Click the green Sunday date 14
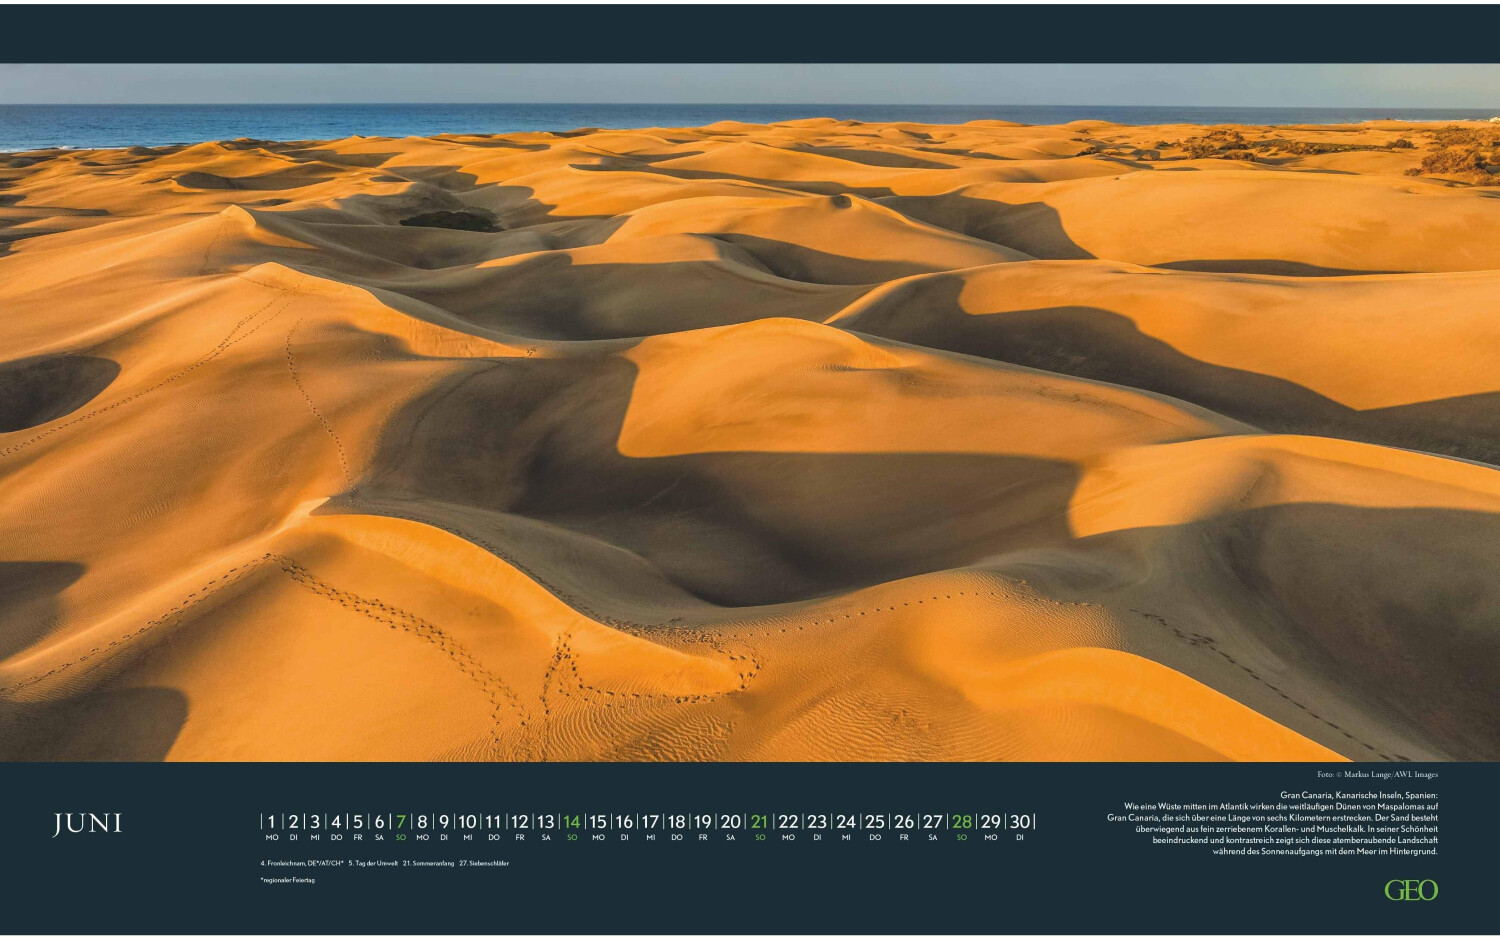Screen dimensions: 1500x939 [571, 822]
